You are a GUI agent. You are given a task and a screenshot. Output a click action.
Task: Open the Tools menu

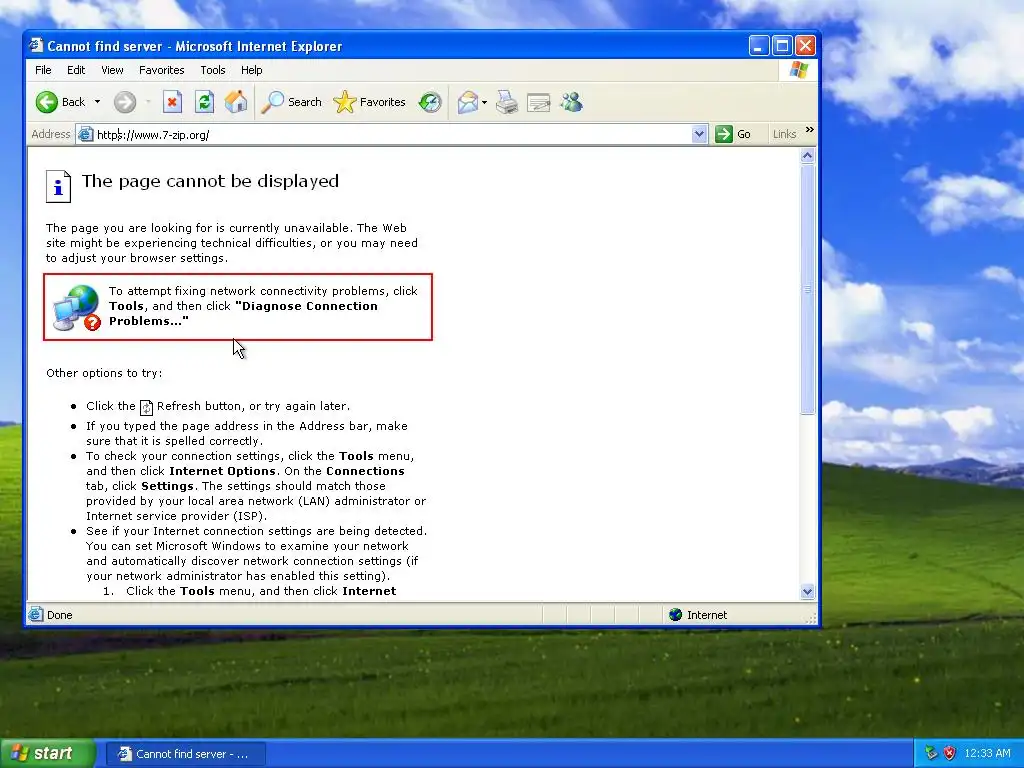(213, 70)
